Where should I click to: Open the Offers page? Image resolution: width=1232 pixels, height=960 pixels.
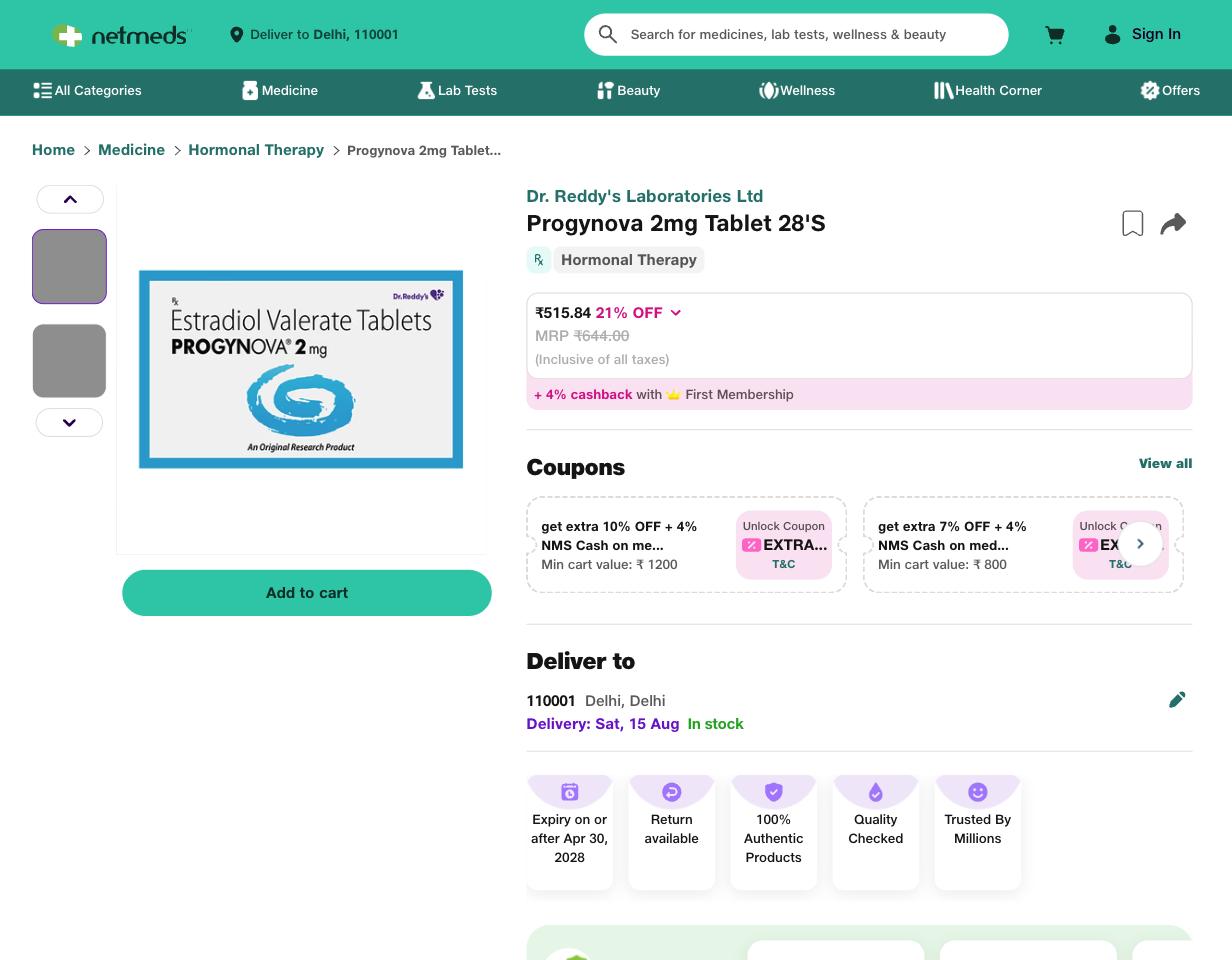tap(1170, 91)
